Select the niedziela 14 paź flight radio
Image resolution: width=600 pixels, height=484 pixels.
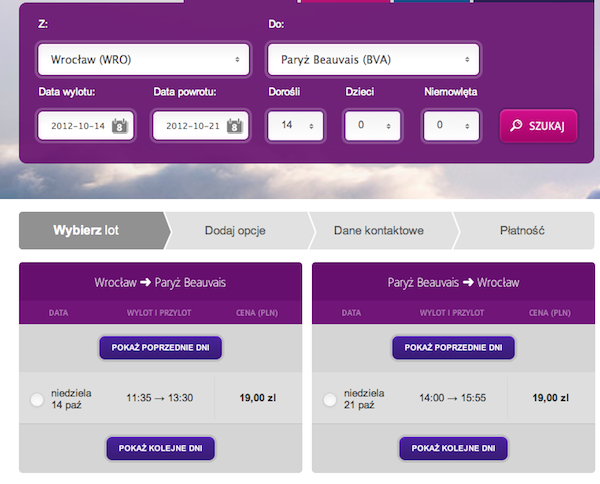pos(37,400)
